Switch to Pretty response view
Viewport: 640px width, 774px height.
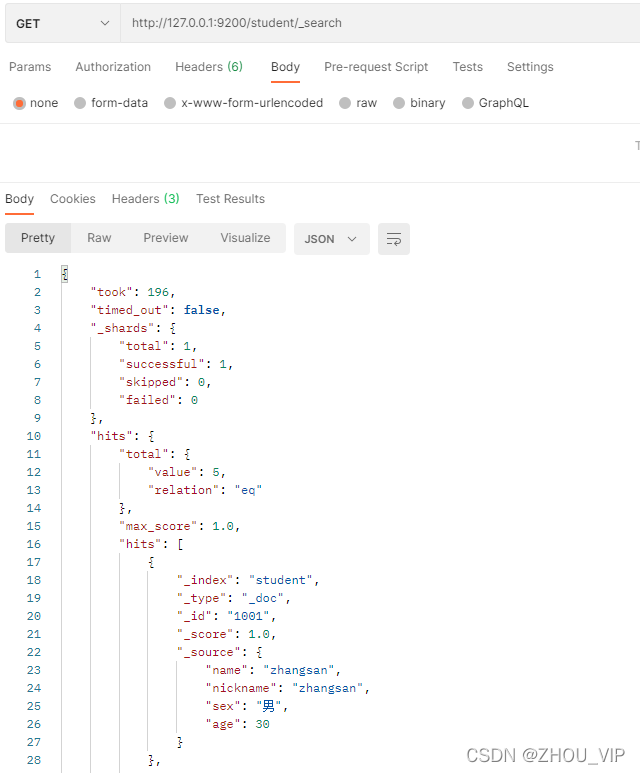click(x=38, y=238)
